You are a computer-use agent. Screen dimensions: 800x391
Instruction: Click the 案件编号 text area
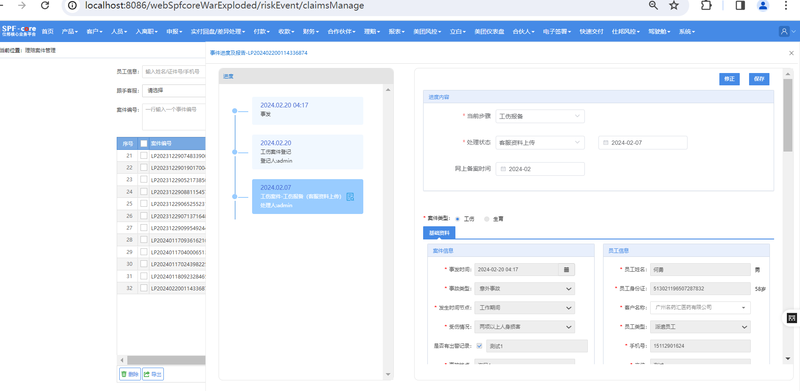[x=173, y=117]
